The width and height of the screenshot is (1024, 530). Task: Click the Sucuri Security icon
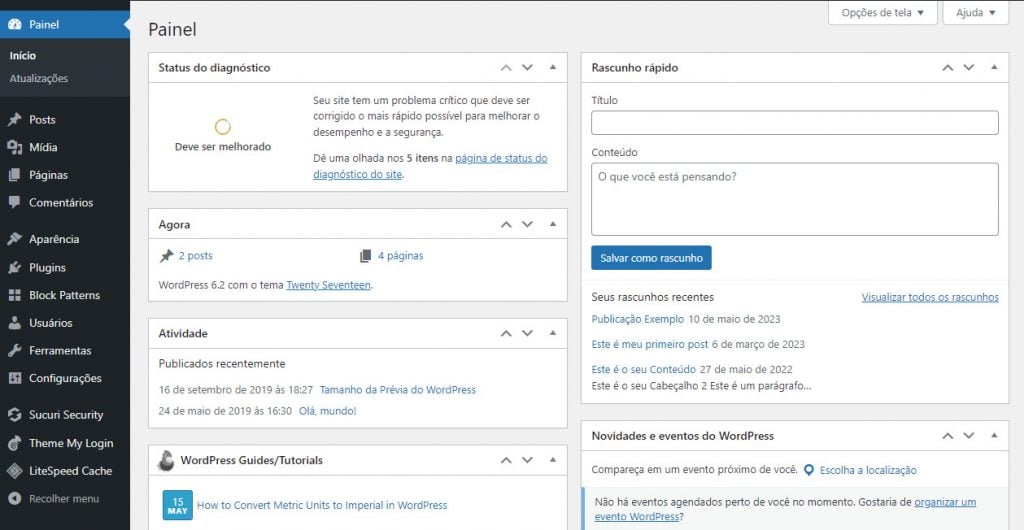[x=14, y=414]
